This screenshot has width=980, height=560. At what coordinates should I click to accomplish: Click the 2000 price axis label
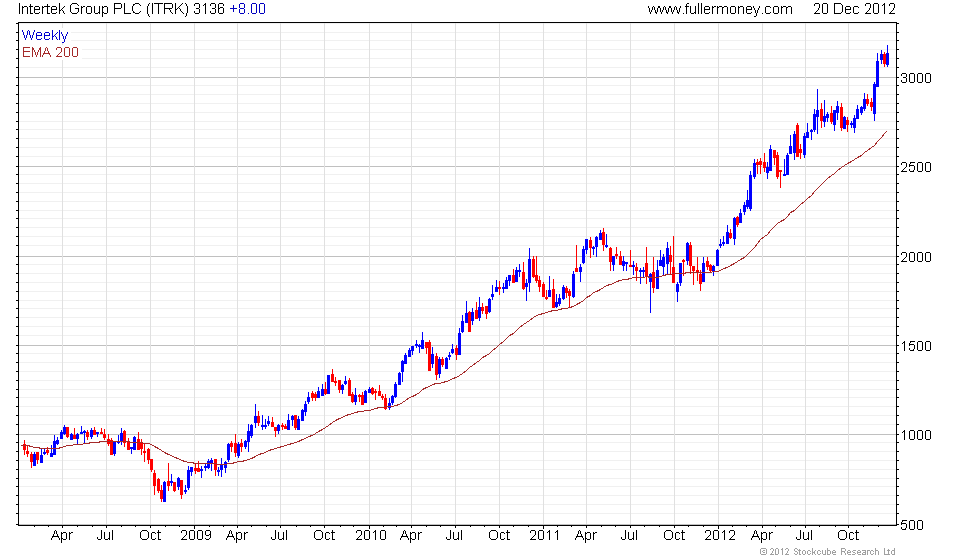click(916, 257)
